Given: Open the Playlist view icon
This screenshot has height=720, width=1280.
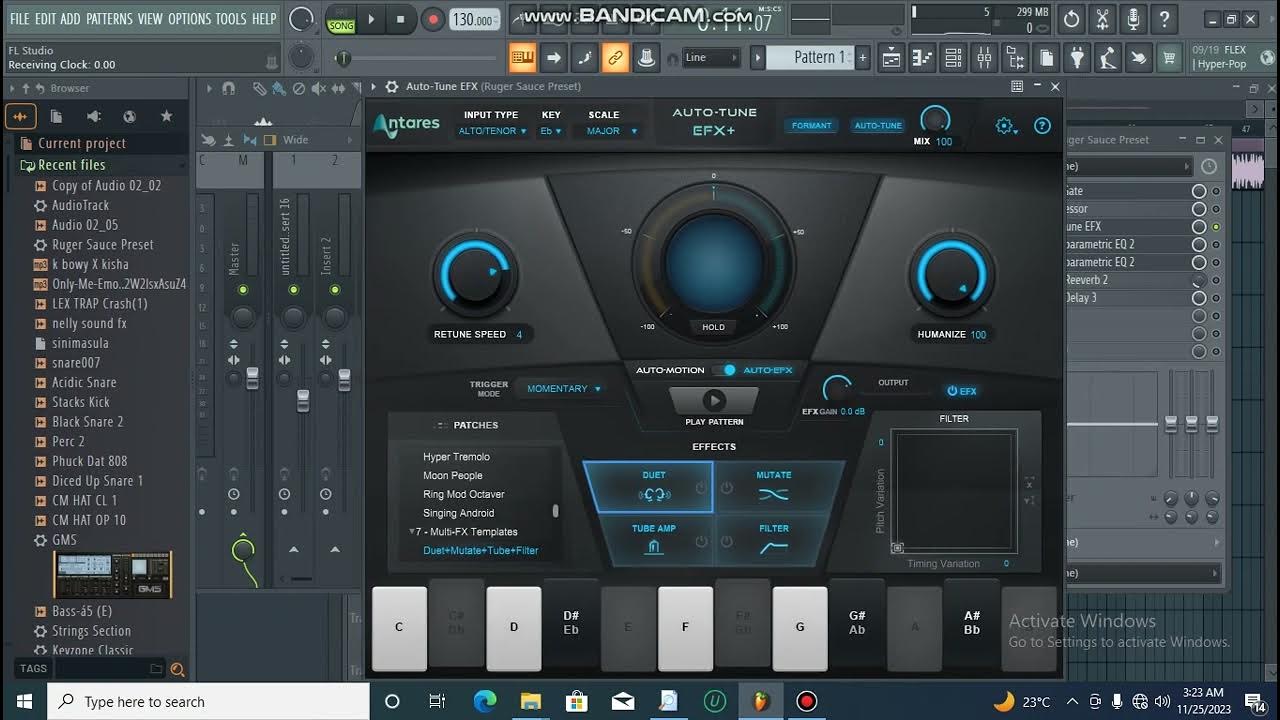Looking at the screenshot, I should coord(891,58).
